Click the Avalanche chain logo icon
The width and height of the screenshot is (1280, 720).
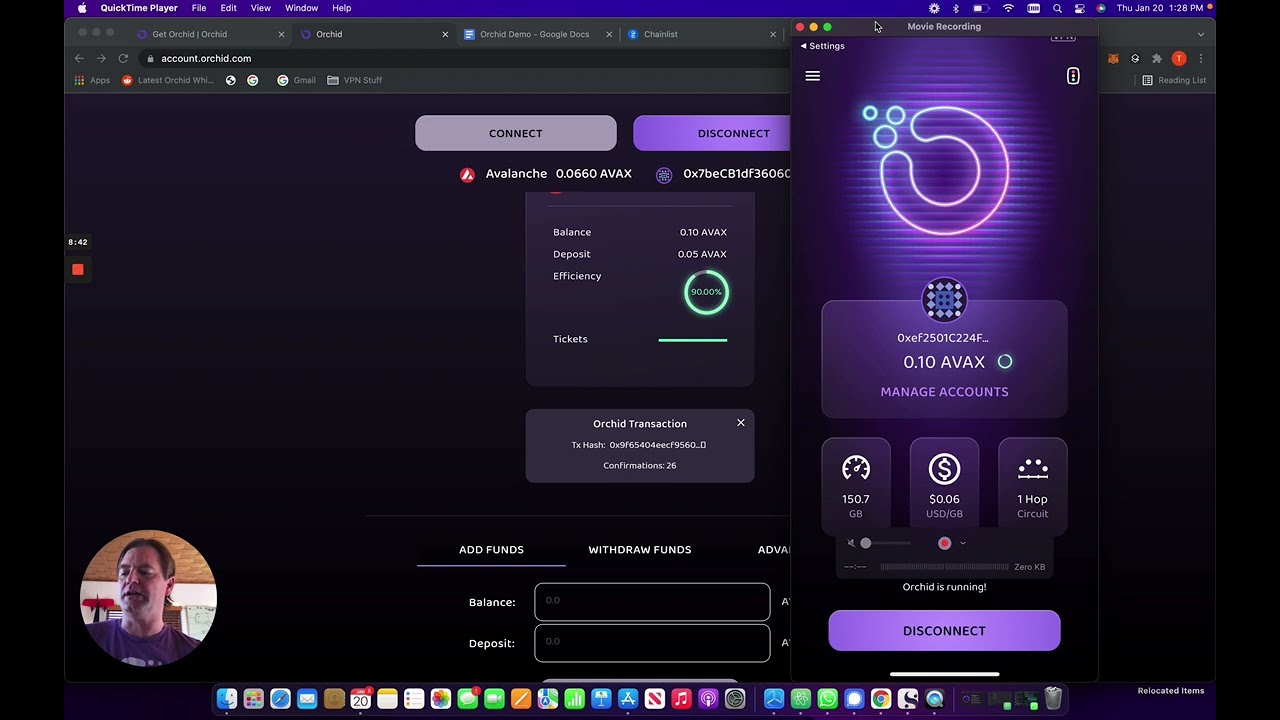point(467,174)
